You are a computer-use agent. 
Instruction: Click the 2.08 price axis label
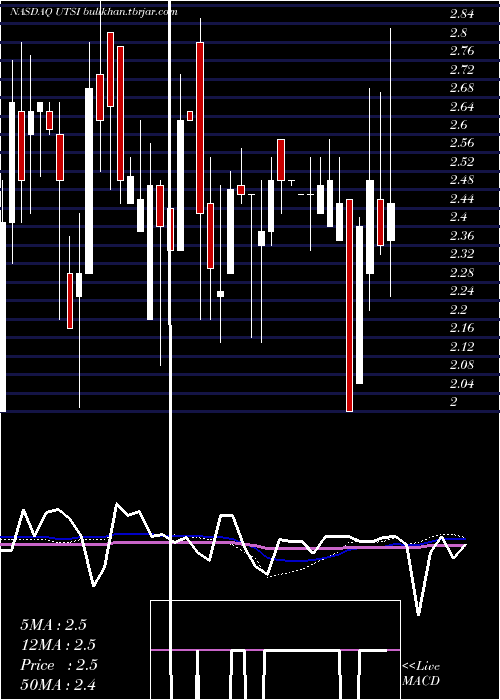coord(462,365)
